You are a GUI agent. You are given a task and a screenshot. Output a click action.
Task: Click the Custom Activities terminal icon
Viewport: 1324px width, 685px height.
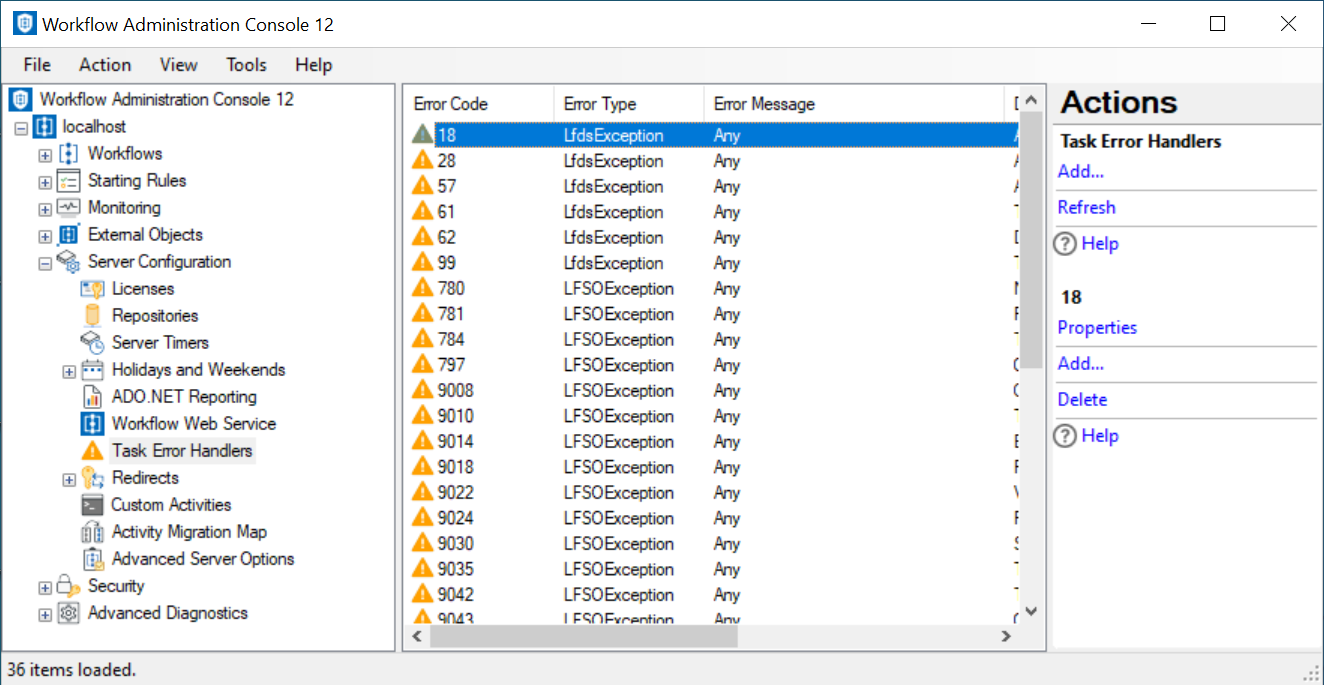coord(93,505)
